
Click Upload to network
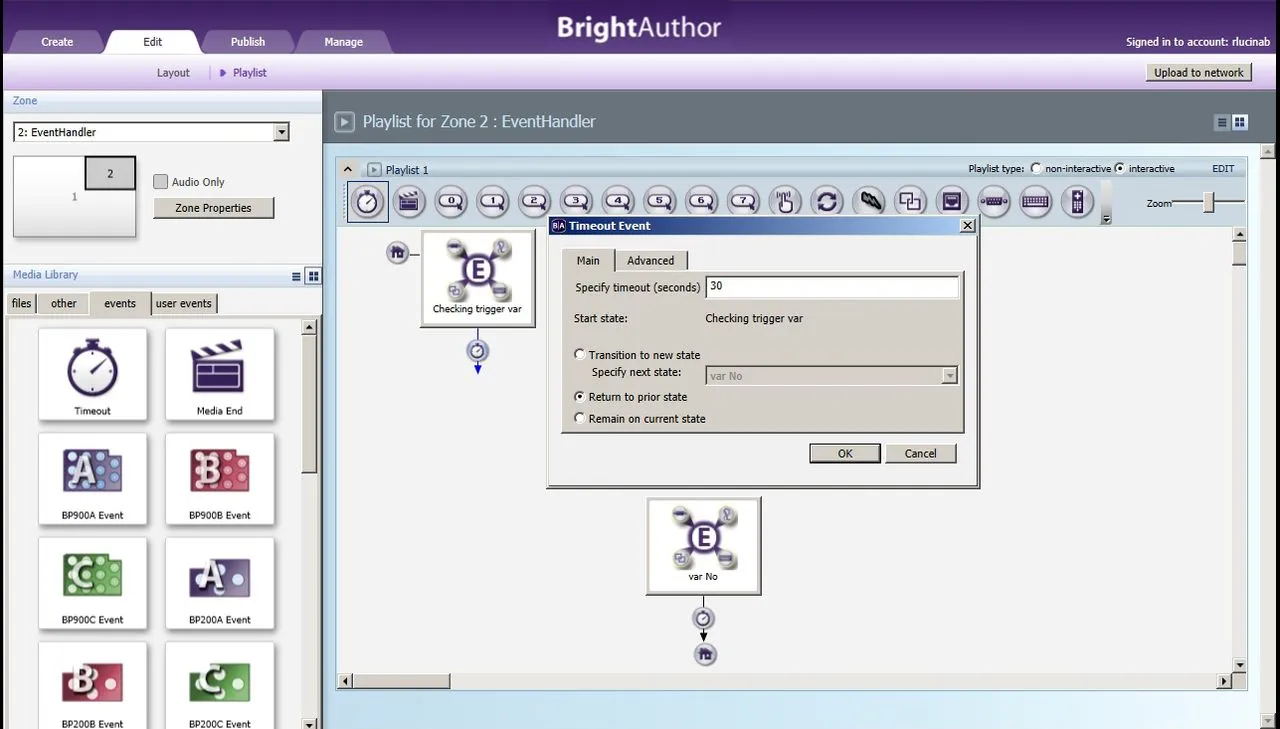(x=1199, y=72)
